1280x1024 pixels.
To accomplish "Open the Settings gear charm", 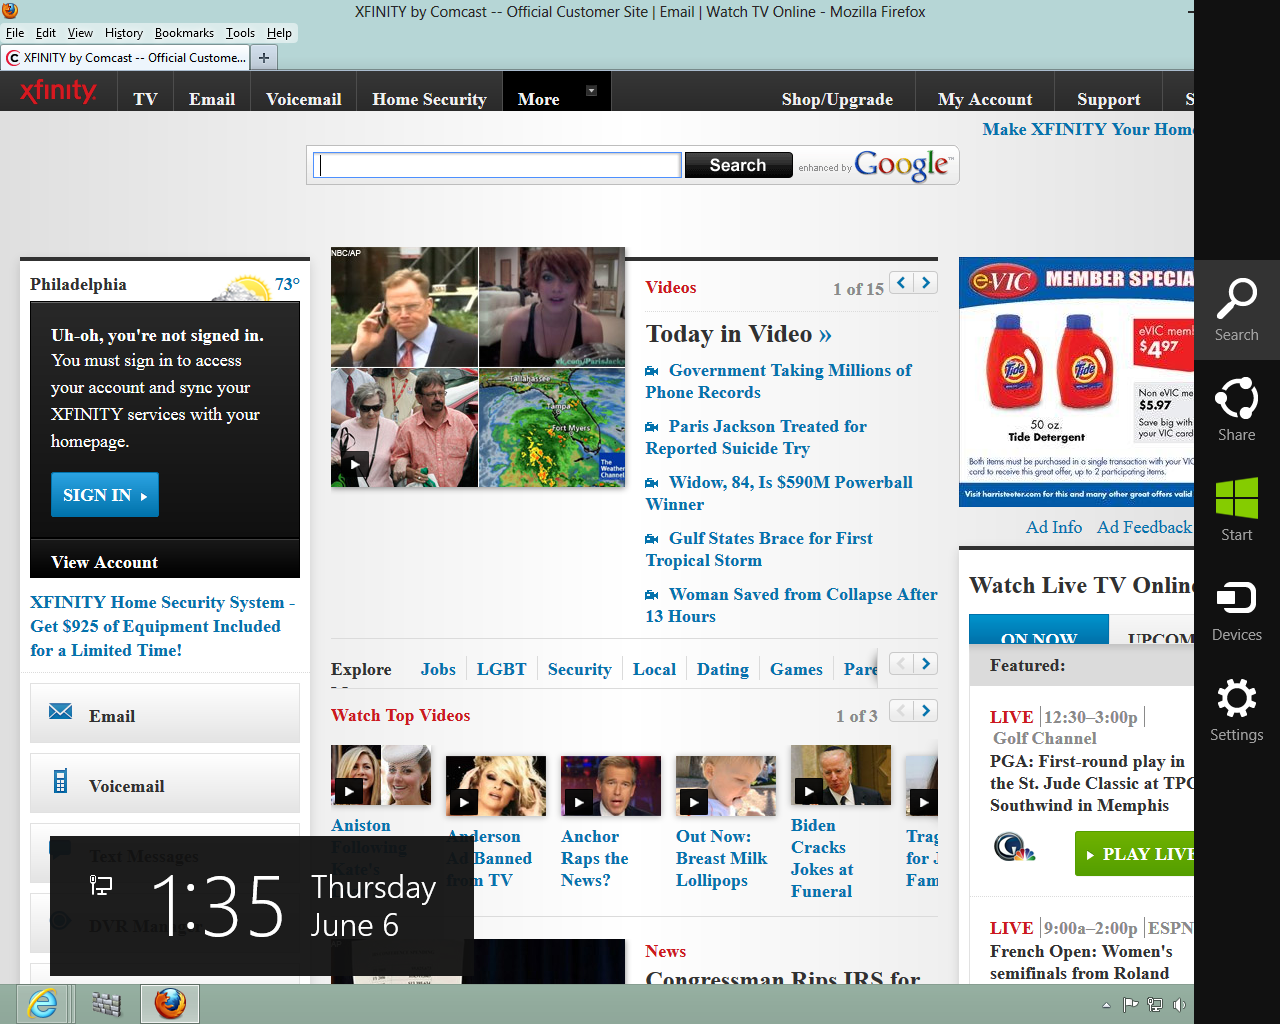I will (x=1236, y=710).
